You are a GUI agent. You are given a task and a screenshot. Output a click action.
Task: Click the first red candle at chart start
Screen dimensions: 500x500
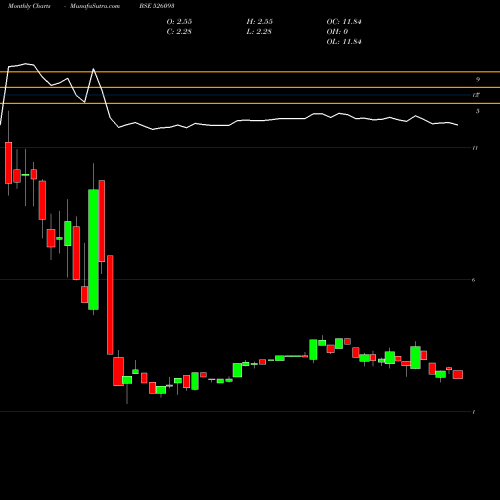coord(8,163)
